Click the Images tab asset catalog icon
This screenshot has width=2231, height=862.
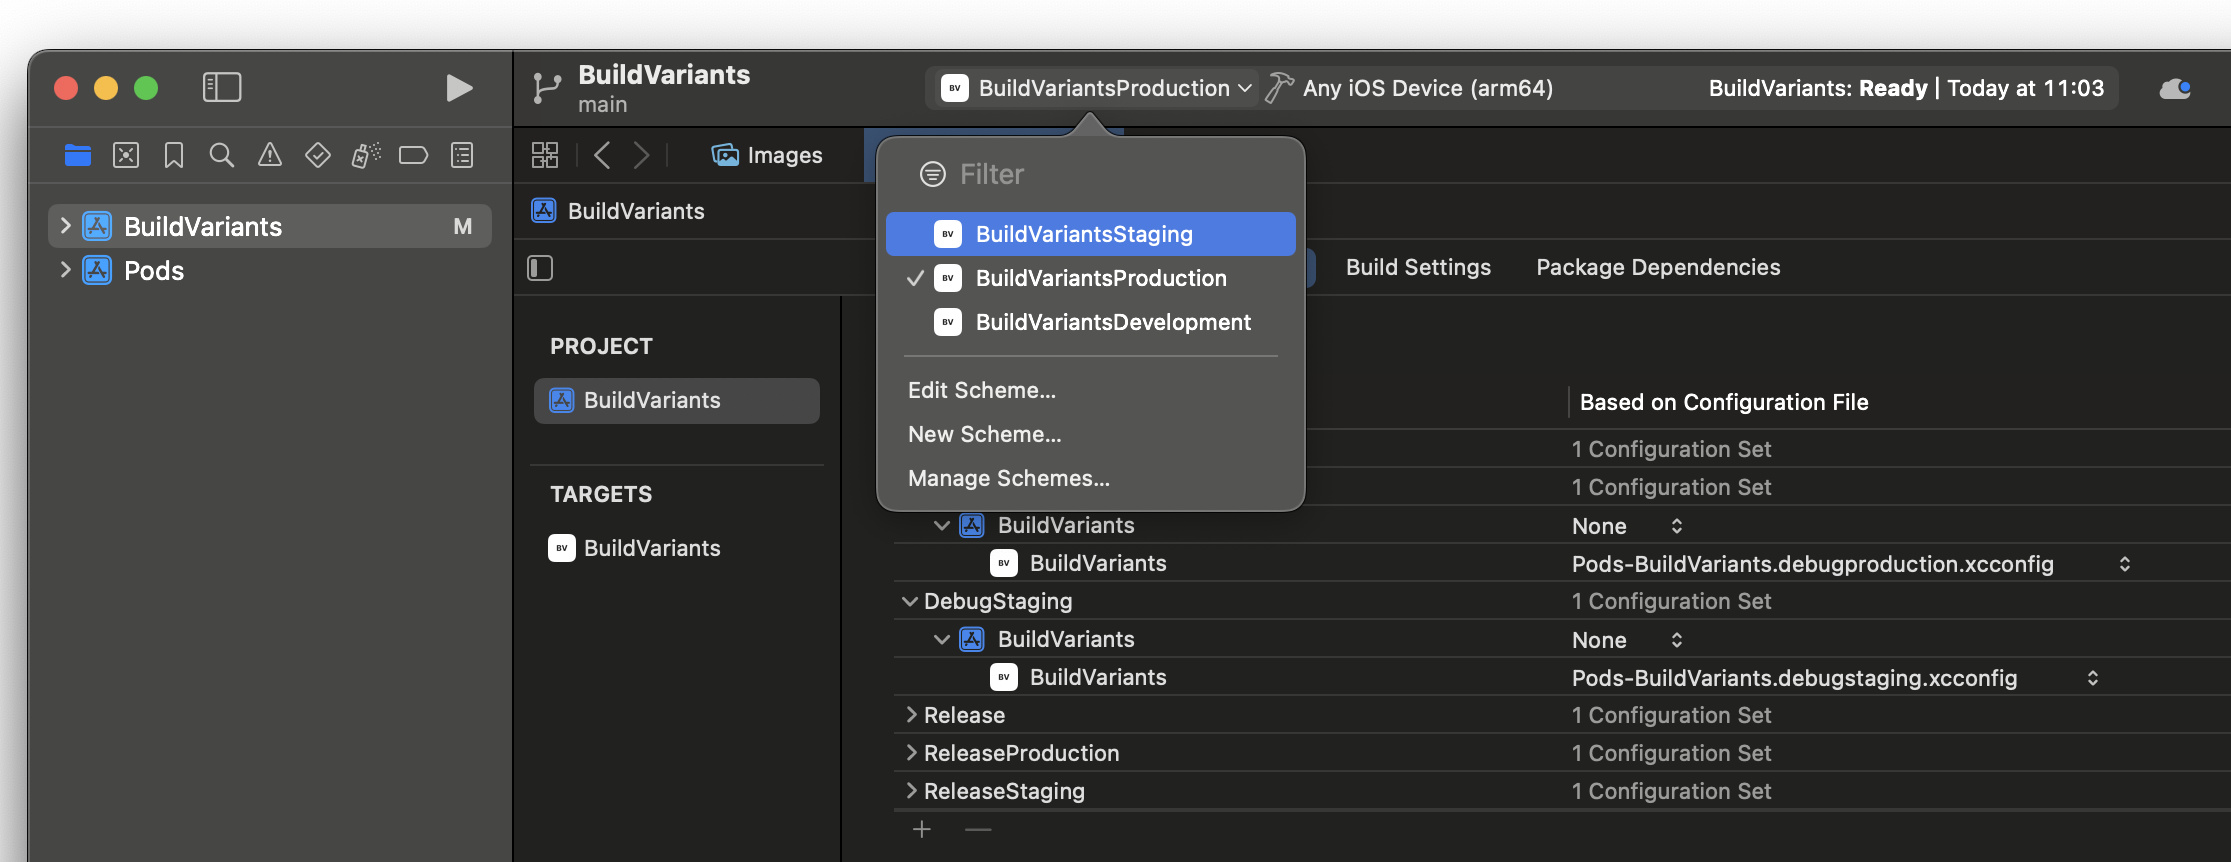click(725, 154)
